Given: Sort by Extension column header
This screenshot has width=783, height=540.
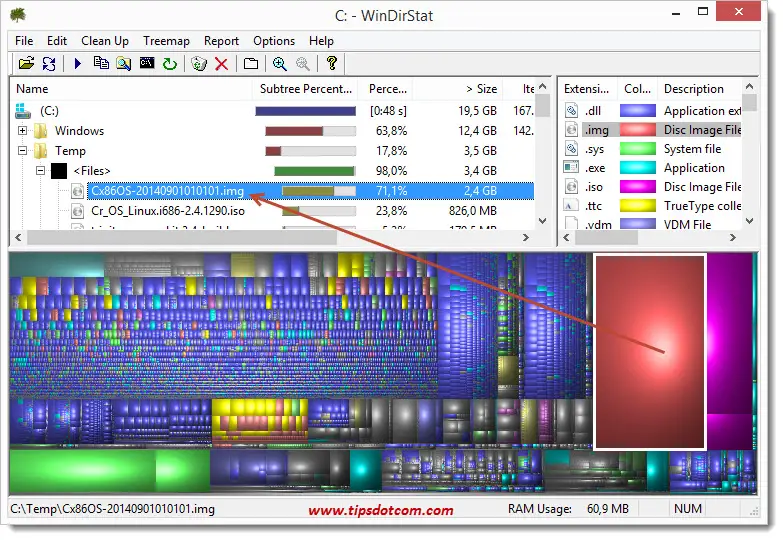Looking at the screenshot, I should [x=588, y=89].
